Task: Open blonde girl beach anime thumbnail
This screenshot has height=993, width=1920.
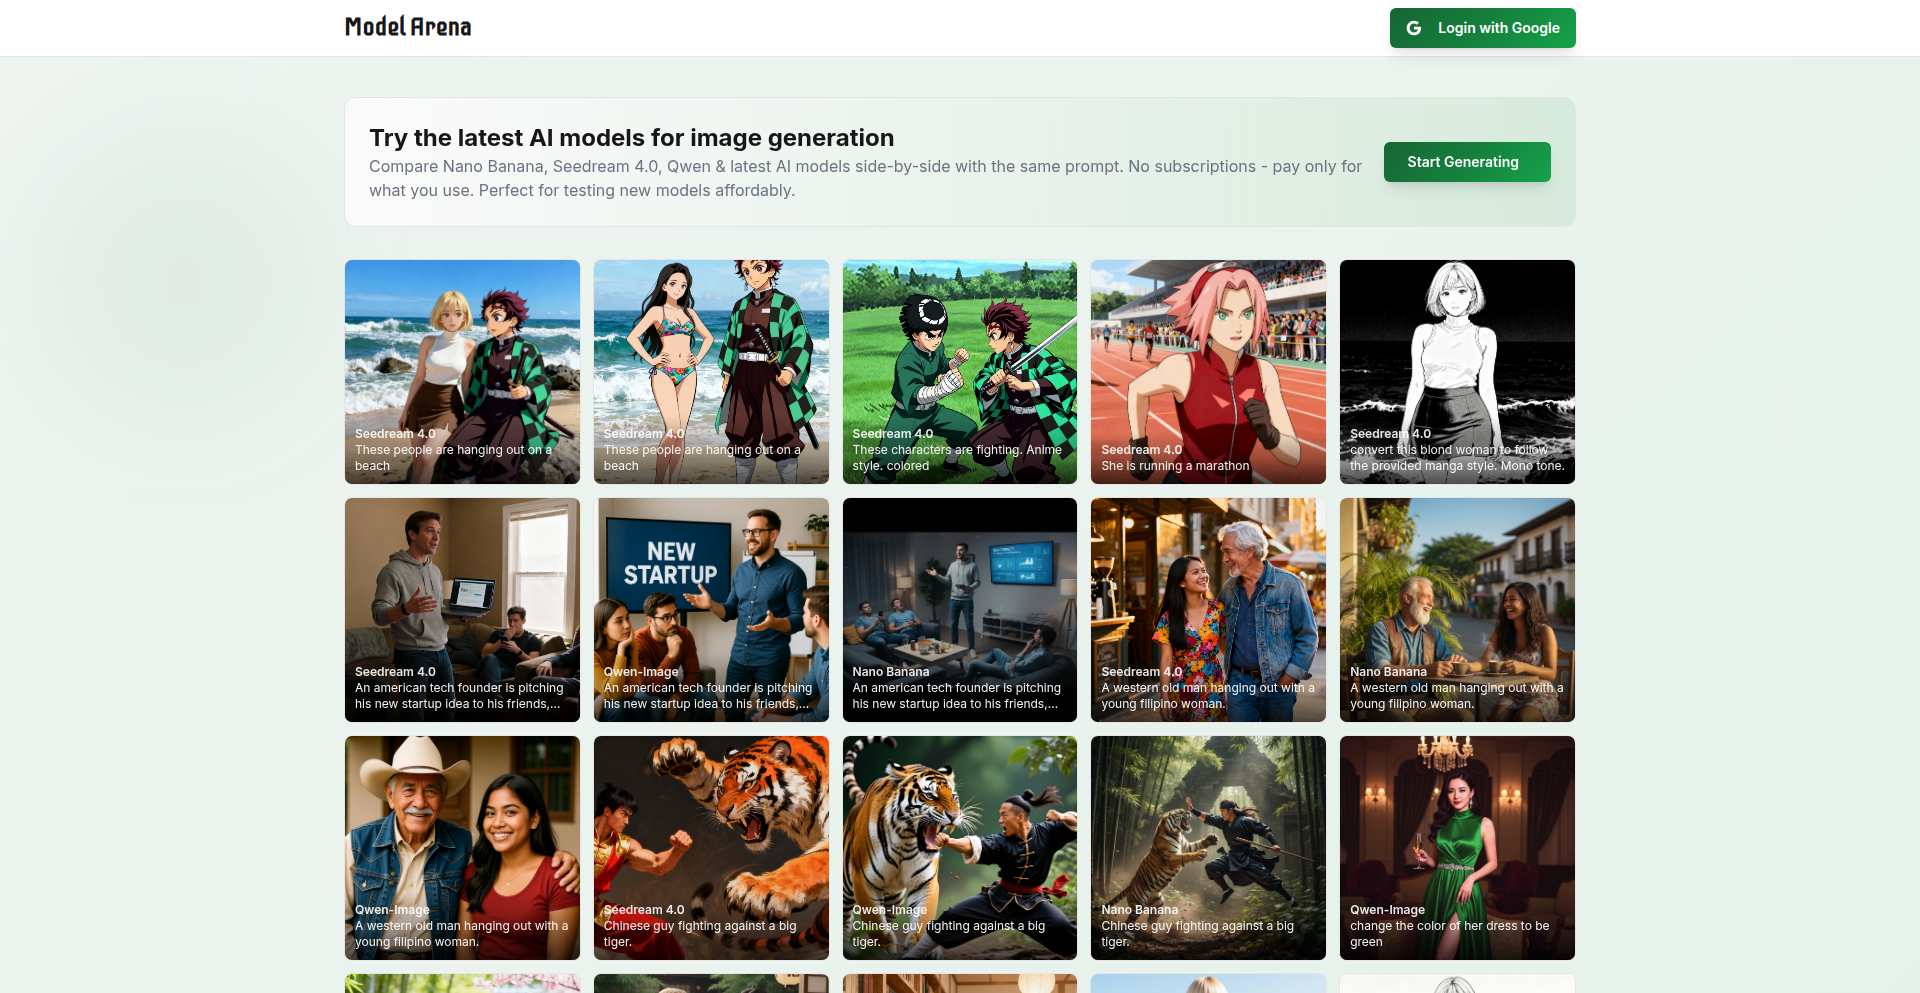Action: click(x=462, y=372)
